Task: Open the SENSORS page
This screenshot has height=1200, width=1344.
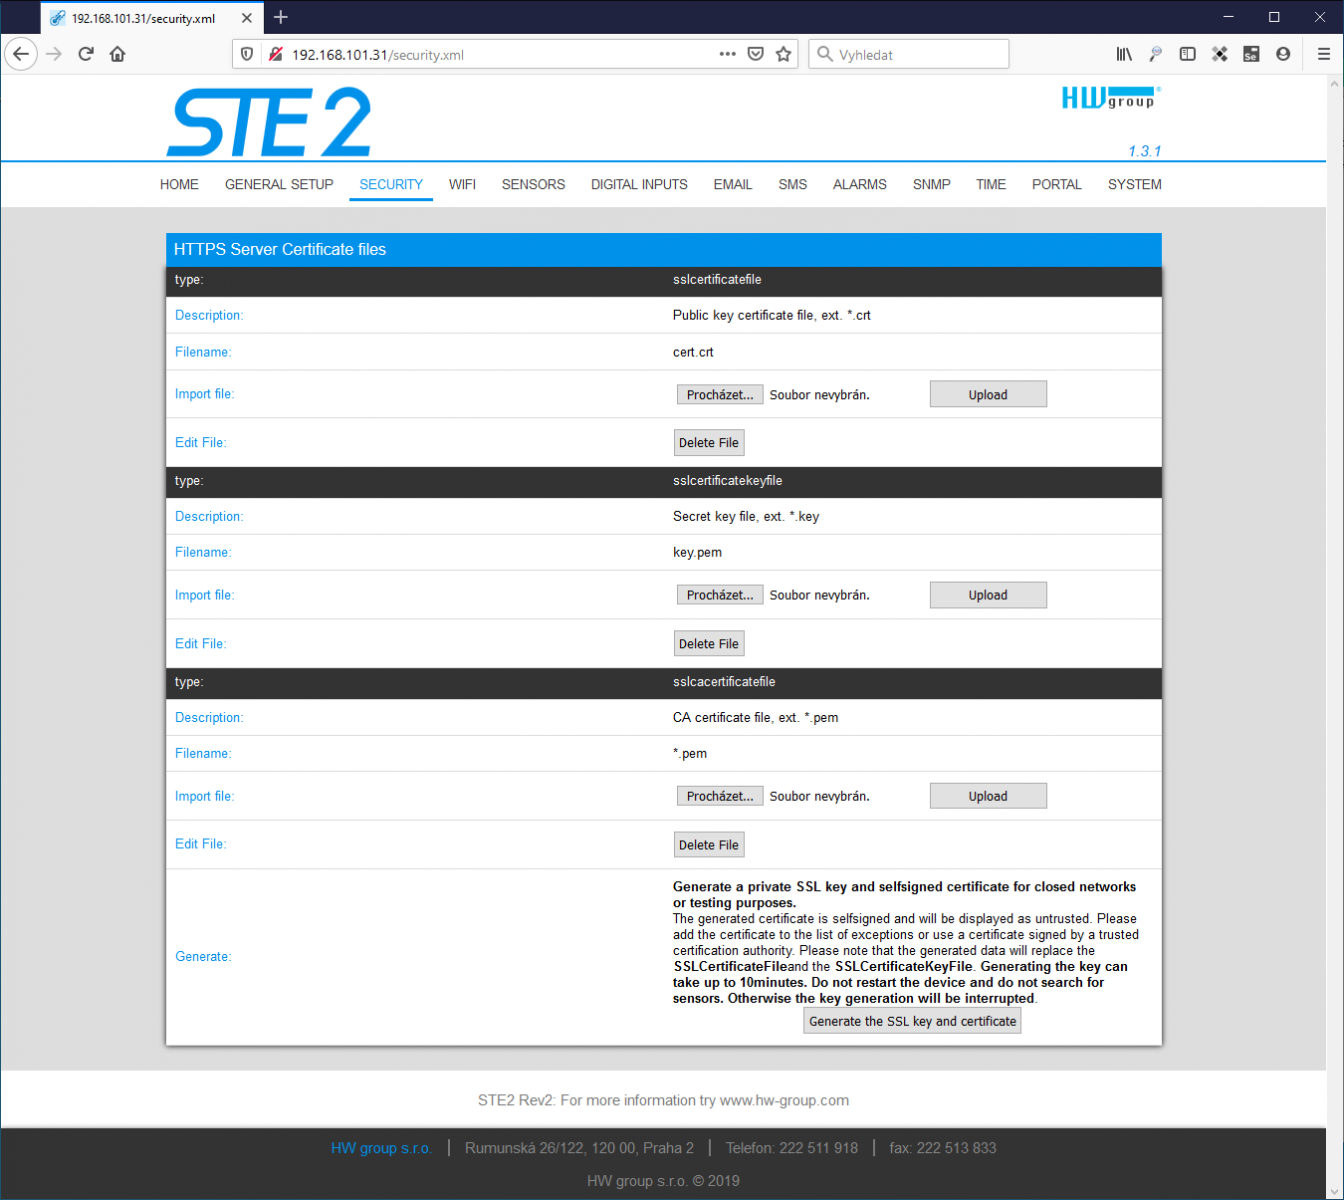Action: coord(533,184)
